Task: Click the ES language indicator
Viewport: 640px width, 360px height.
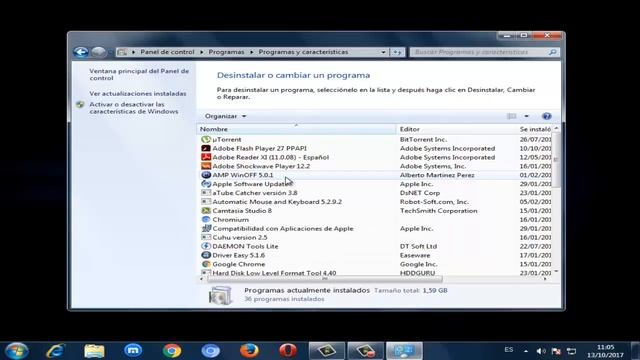Action: pos(509,350)
